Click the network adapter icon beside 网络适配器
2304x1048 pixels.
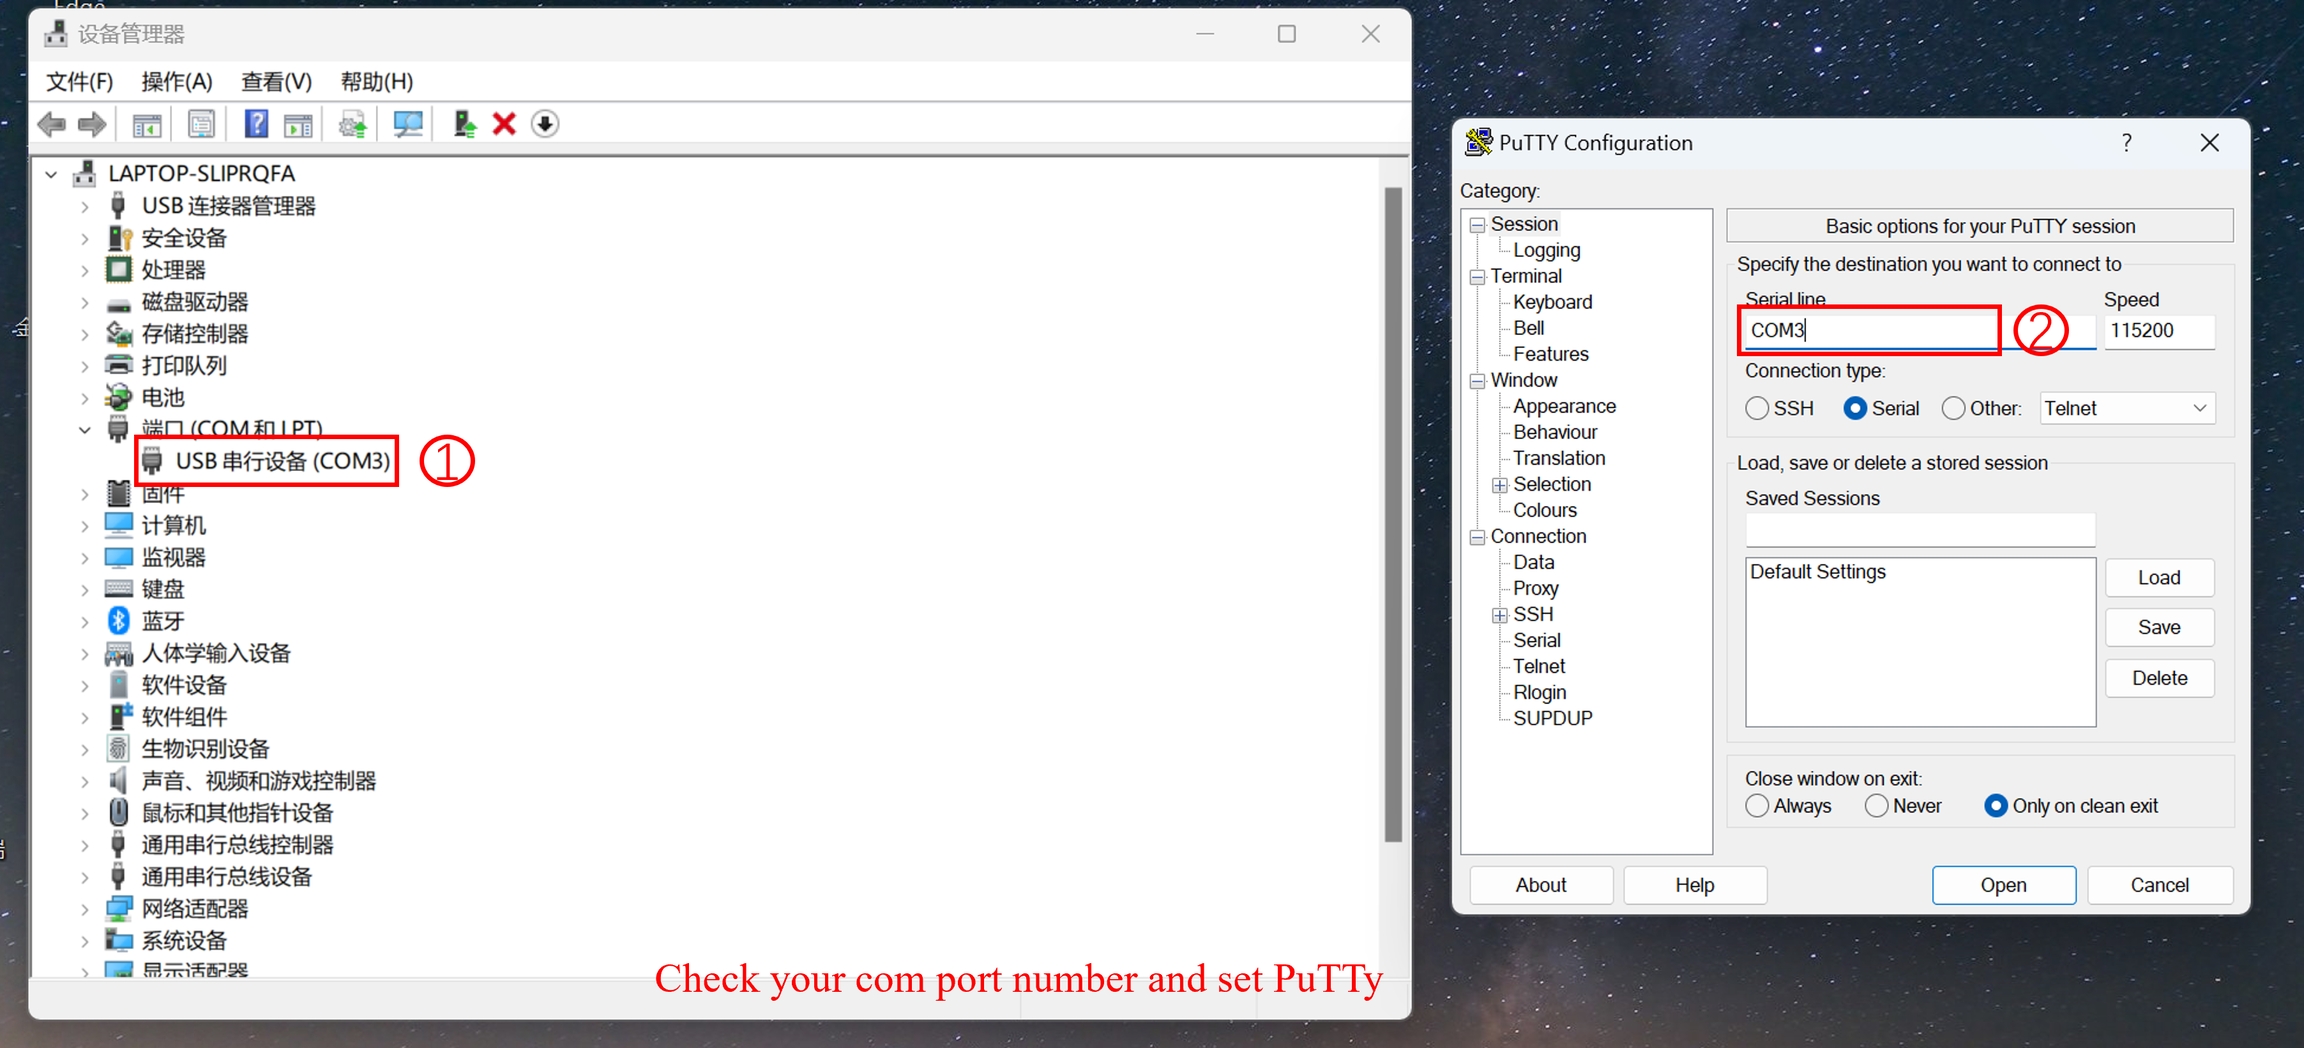point(119,908)
